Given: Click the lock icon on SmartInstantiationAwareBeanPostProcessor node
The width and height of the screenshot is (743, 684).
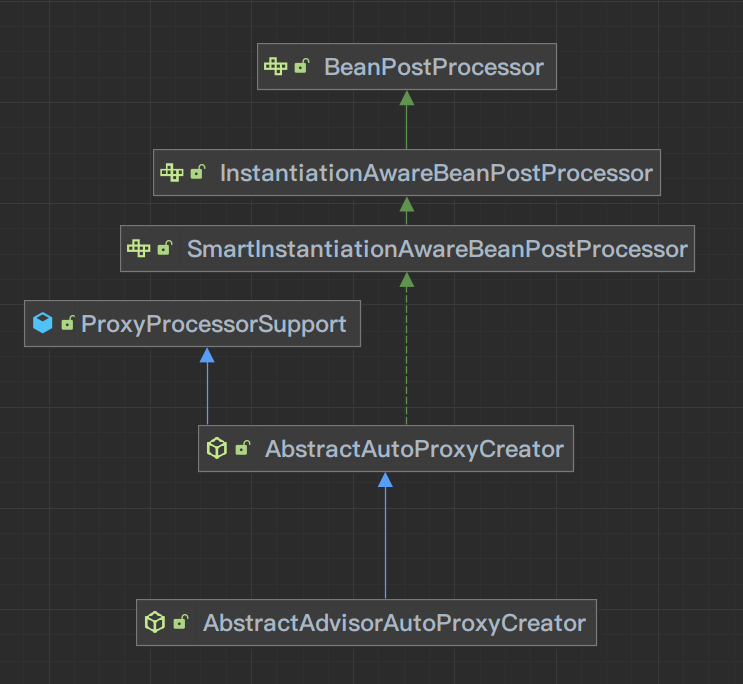Looking at the screenshot, I should coord(165,248).
